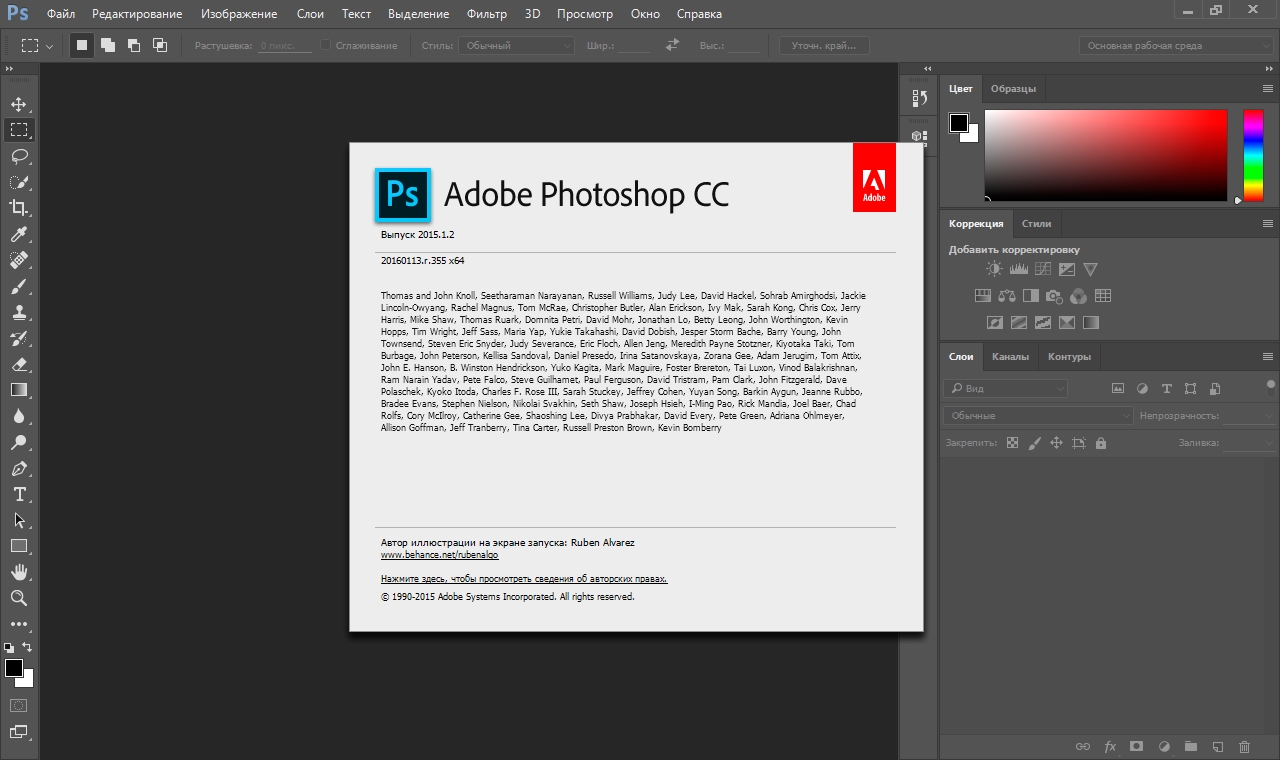Select the Eyedropper tool
Screen dimensions: 1280x760
[19, 234]
